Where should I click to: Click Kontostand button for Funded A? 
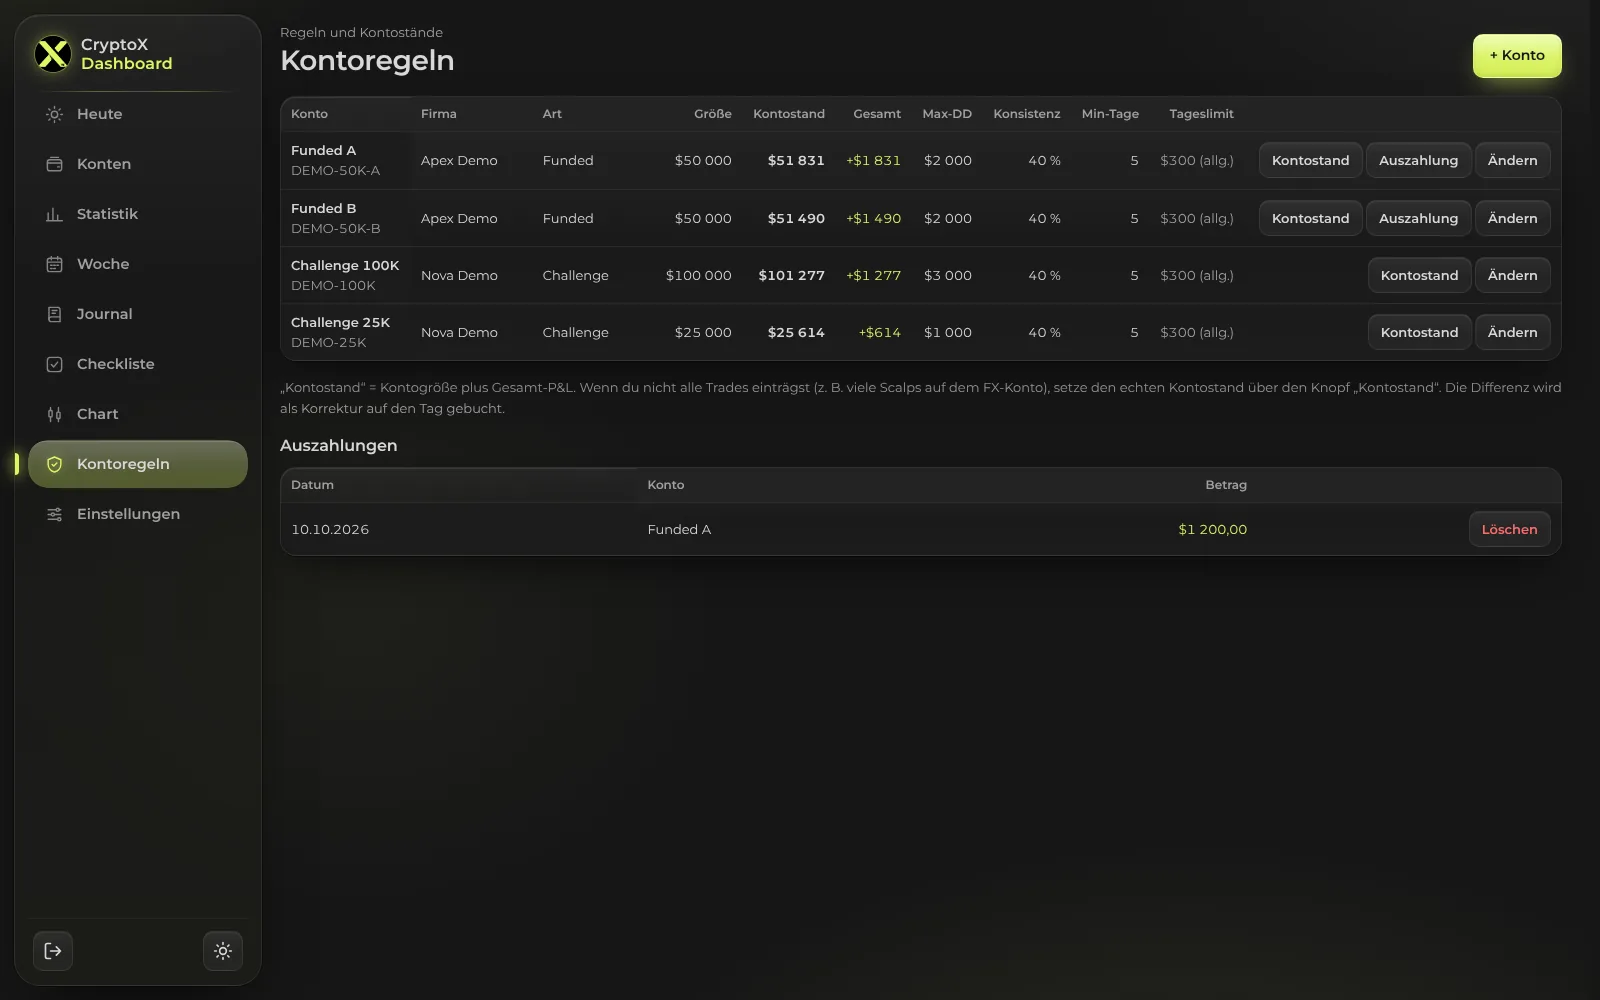pyautogui.click(x=1310, y=160)
